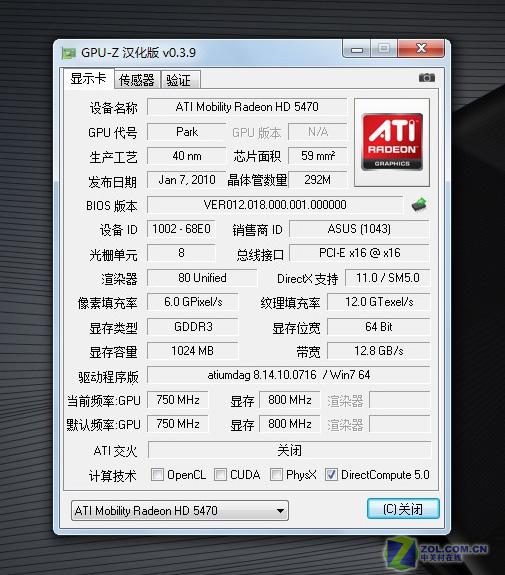Check the PhysX checkbox
The height and width of the screenshot is (575, 505).
coord(276,474)
